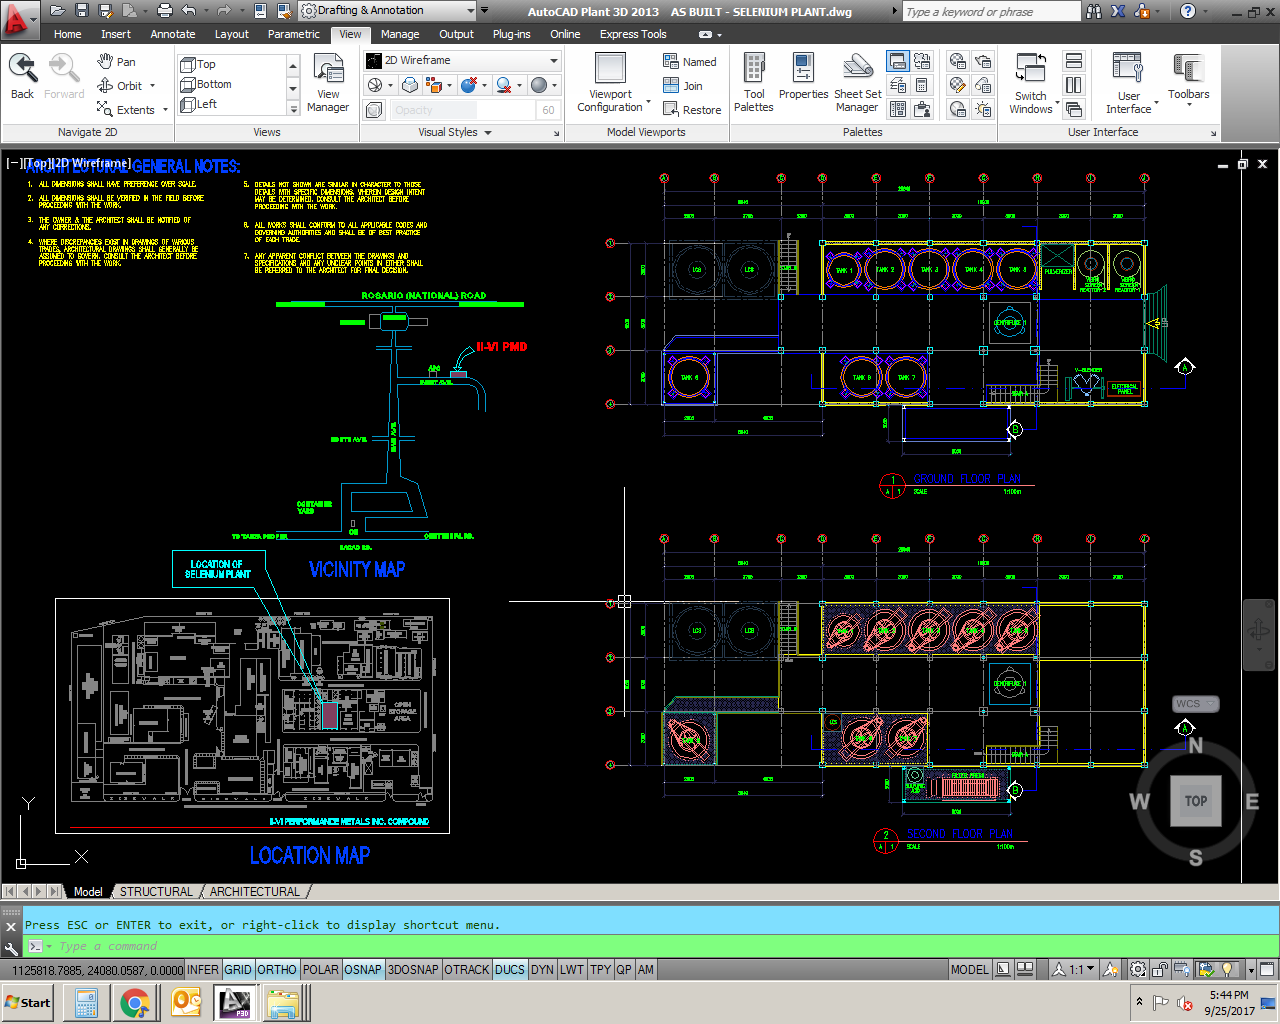
Task: Click the Join viewports button
Action: coord(683,86)
